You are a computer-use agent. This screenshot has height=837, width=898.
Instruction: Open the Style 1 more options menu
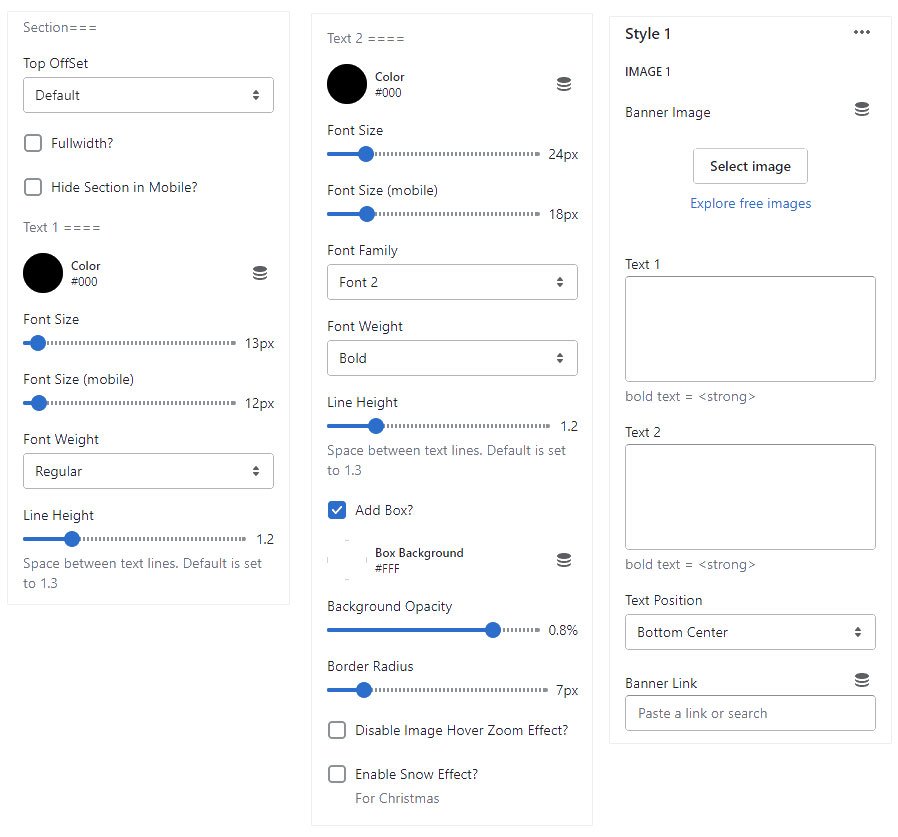click(862, 33)
